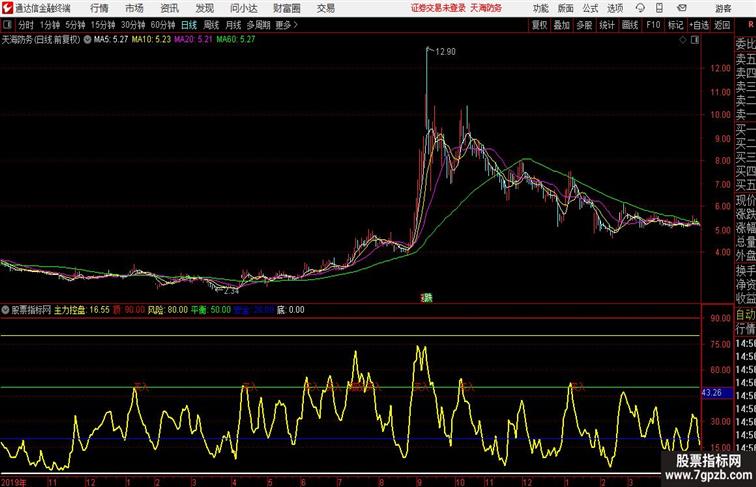Click the 天海防务 stock name in title bar
Screen dimensions: 756x487
486,8
